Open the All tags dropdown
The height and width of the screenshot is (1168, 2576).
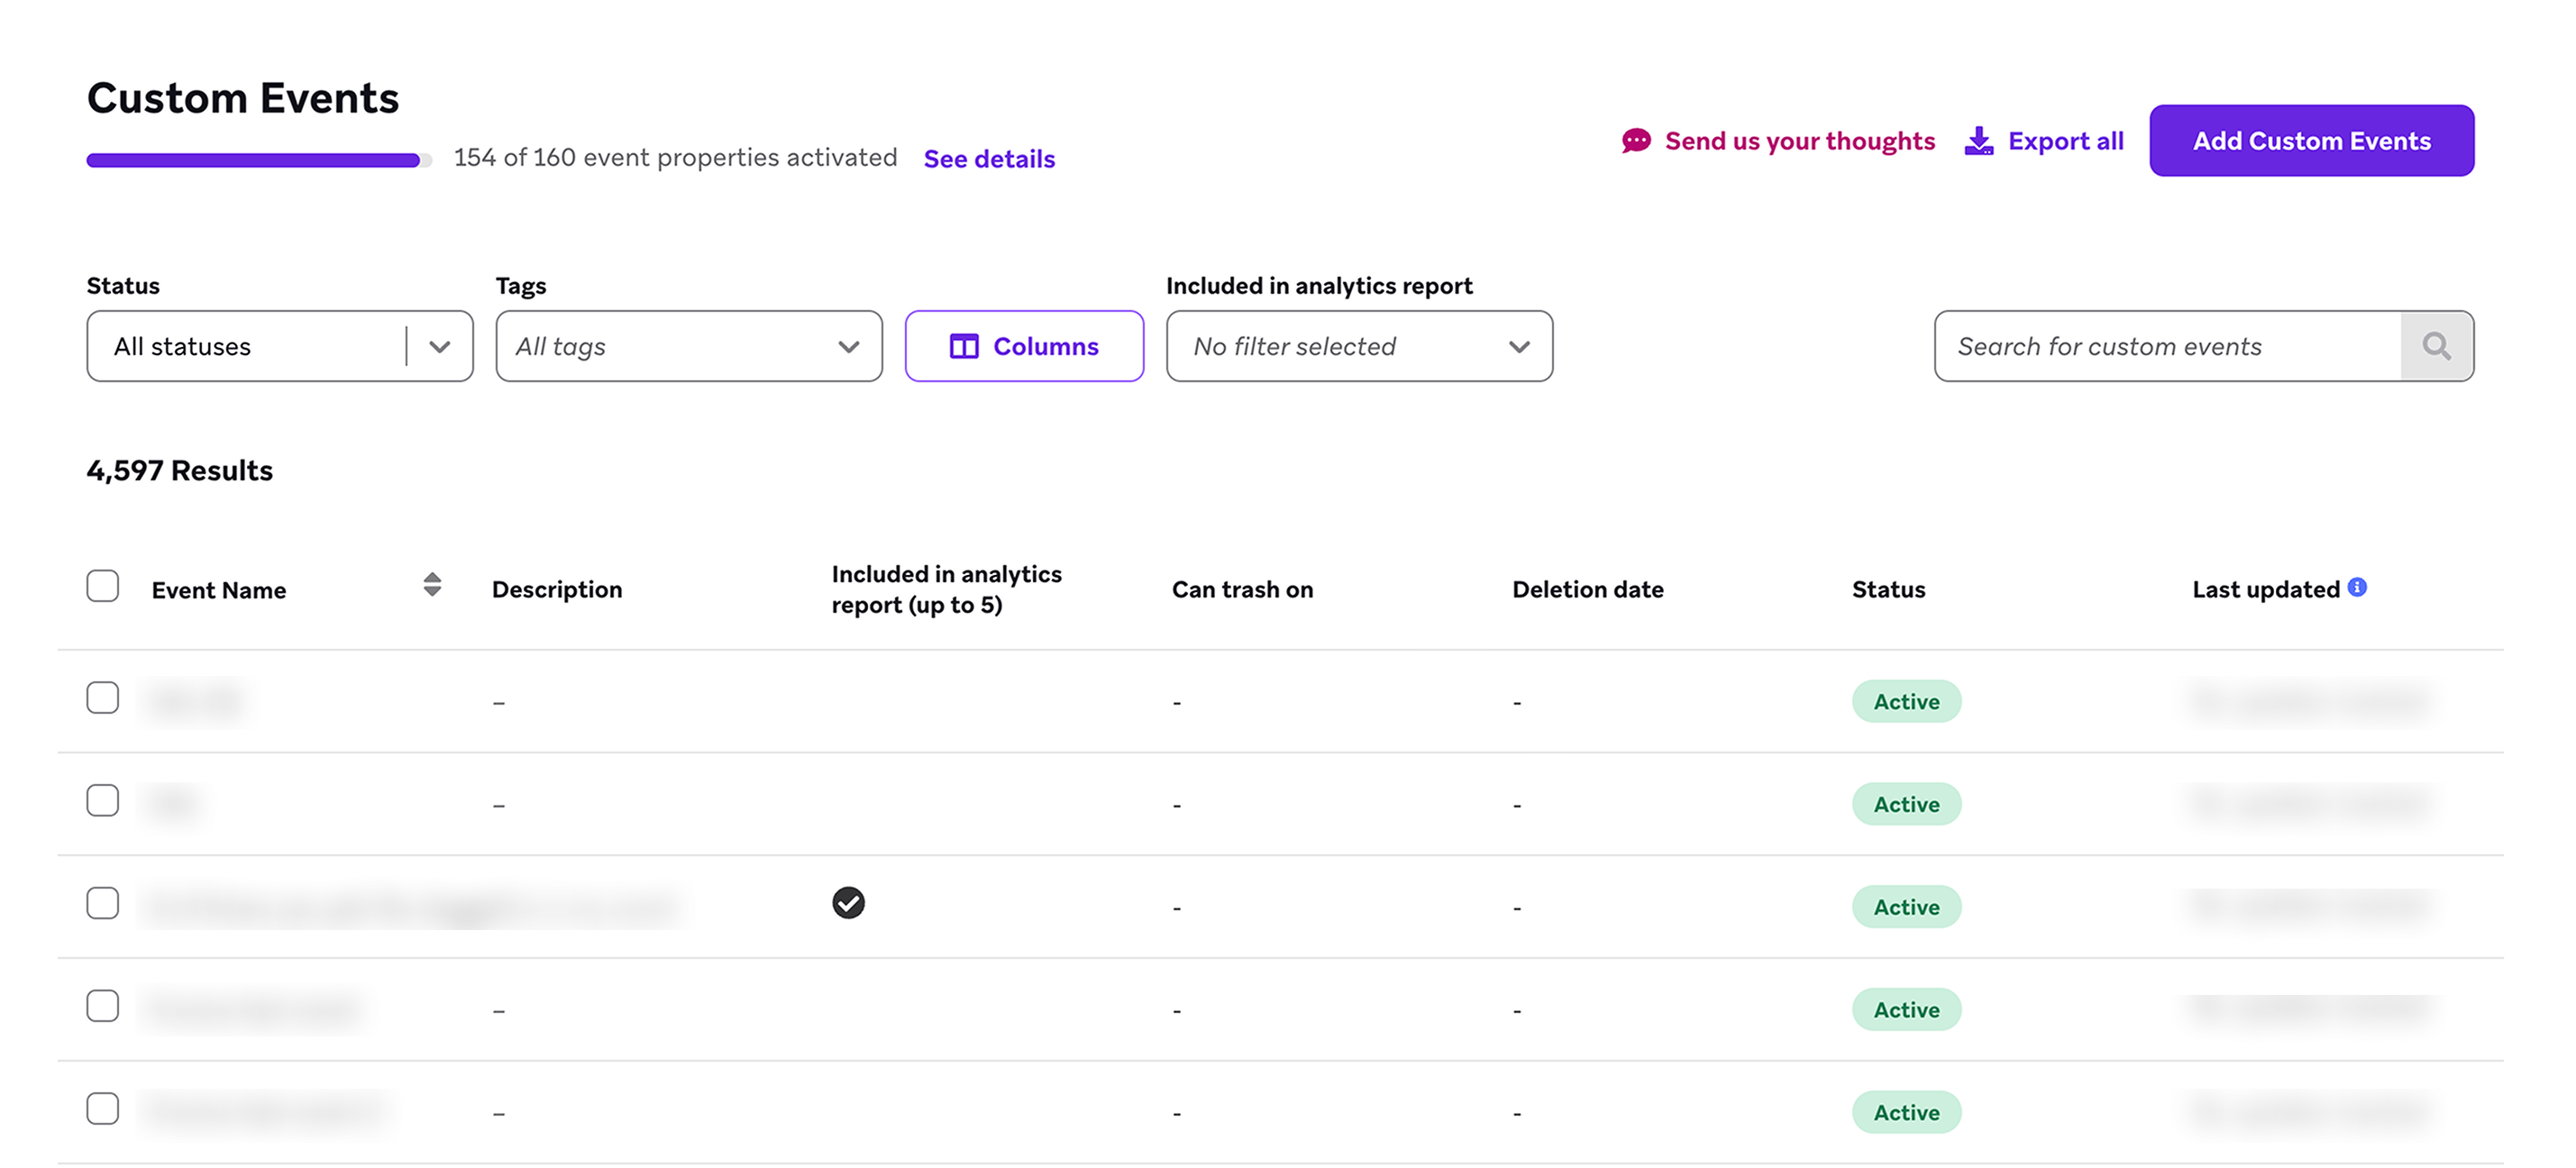pos(689,346)
